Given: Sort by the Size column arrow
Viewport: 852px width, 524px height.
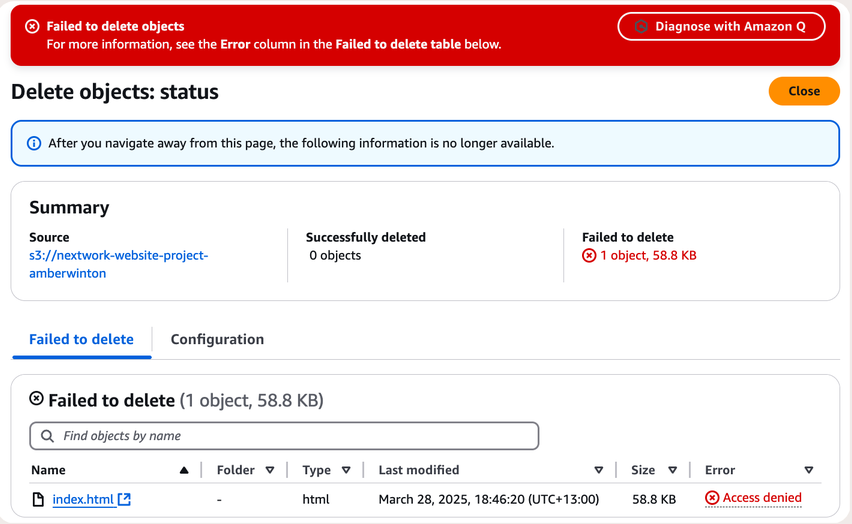Looking at the screenshot, I should (x=673, y=470).
